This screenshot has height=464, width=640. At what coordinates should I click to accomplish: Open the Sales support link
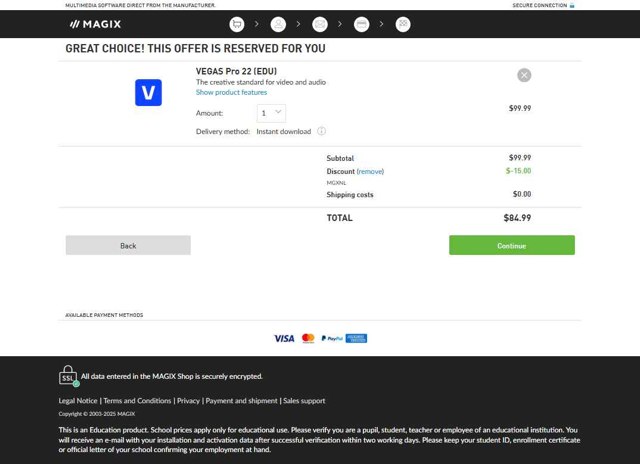pyautogui.click(x=304, y=401)
